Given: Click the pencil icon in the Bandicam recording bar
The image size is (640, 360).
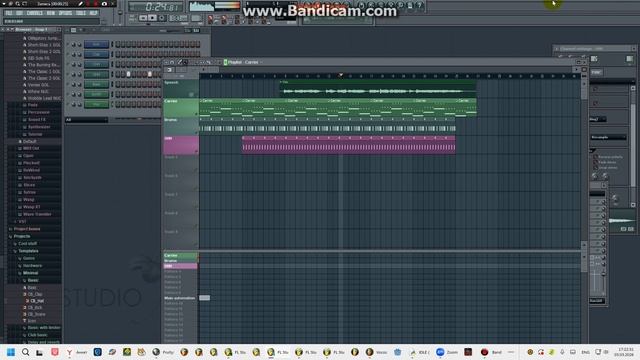Looking at the screenshot, I should [80, 4].
